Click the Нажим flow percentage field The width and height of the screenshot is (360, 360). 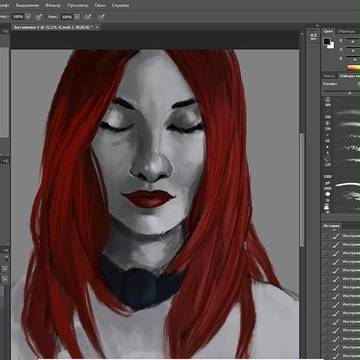tap(67, 17)
